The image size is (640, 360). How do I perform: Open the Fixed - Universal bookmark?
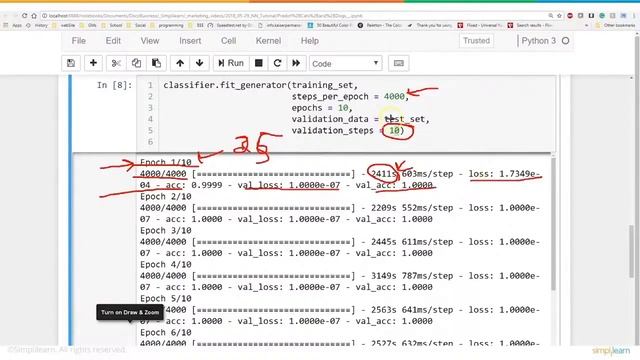click(x=480, y=25)
